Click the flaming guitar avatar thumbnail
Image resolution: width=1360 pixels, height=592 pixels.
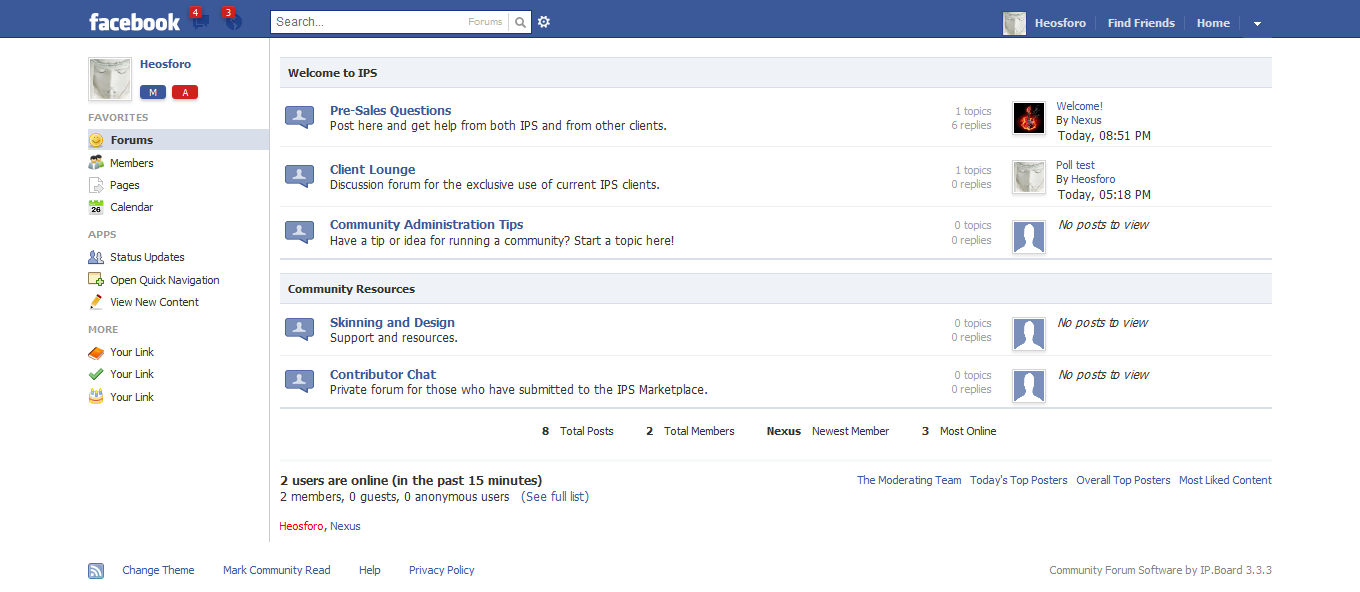click(x=1029, y=118)
